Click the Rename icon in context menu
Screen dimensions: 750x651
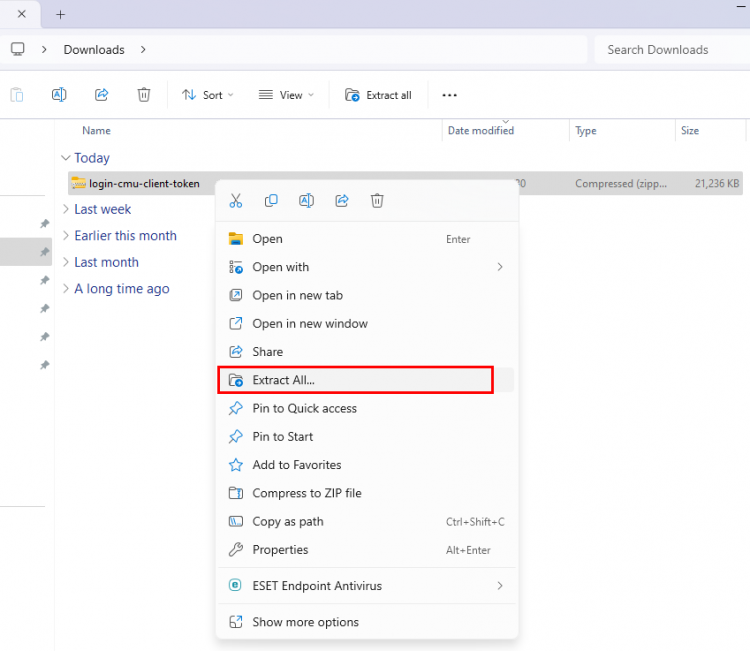tap(306, 201)
